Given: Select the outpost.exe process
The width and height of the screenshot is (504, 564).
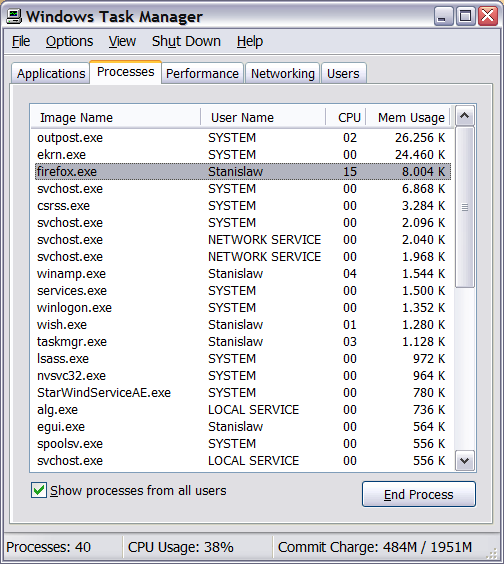Looking at the screenshot, I should click(x=243, y=138).
